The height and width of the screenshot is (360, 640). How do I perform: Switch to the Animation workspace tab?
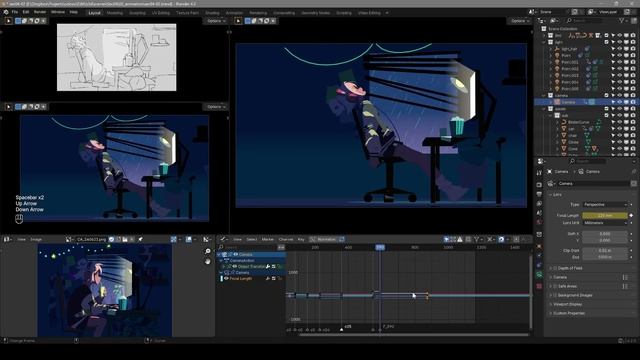(x=234, y=13)
